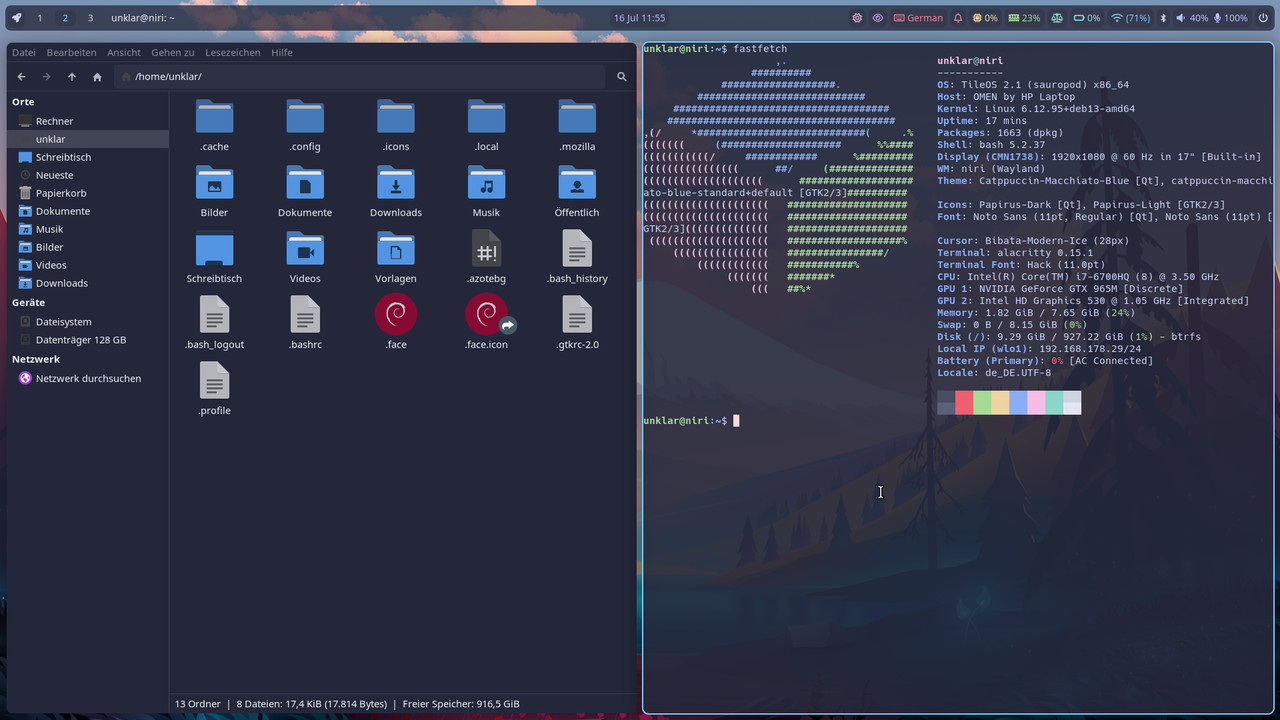
Task: Open the Ansicht menu
Action: point(124,52)
